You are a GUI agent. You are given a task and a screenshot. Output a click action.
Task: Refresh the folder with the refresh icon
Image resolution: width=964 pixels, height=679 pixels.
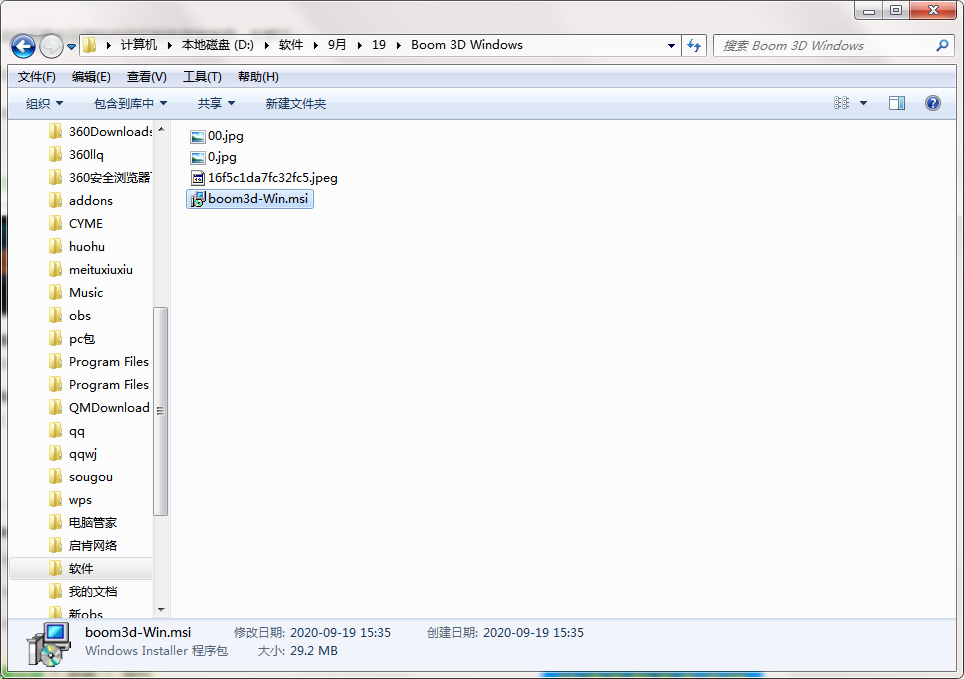point(695,46)
